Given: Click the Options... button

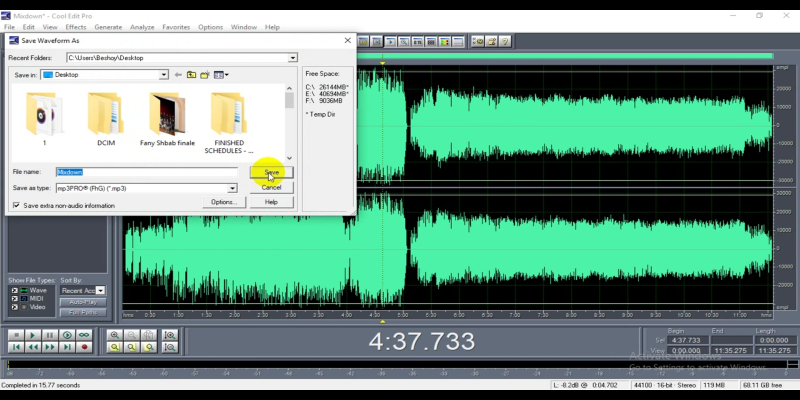Looking at the screenshot, I should pos(223,202).
